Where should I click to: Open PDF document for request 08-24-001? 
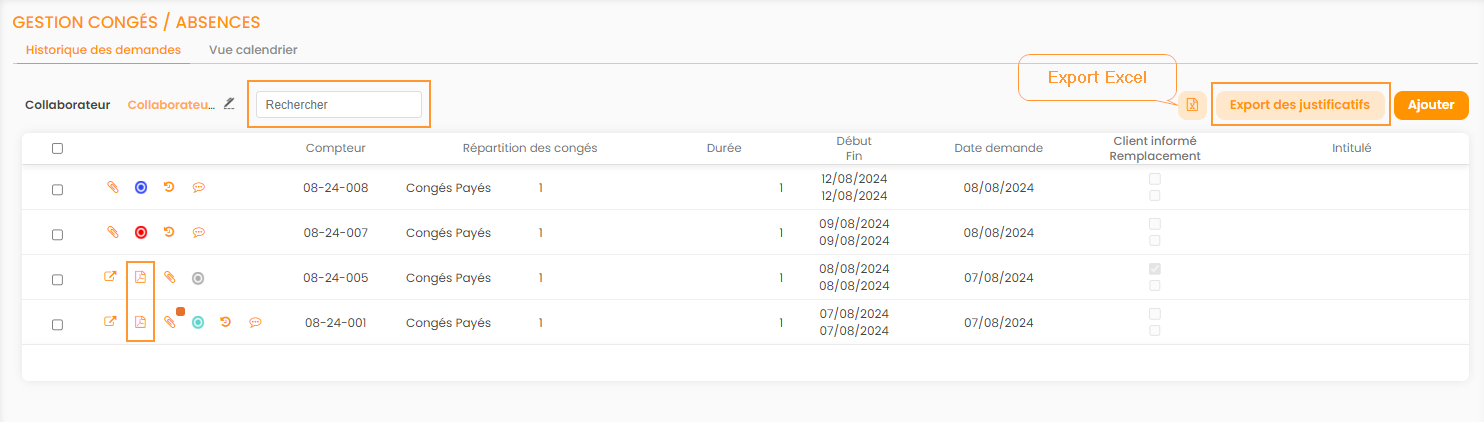(140, 322)
